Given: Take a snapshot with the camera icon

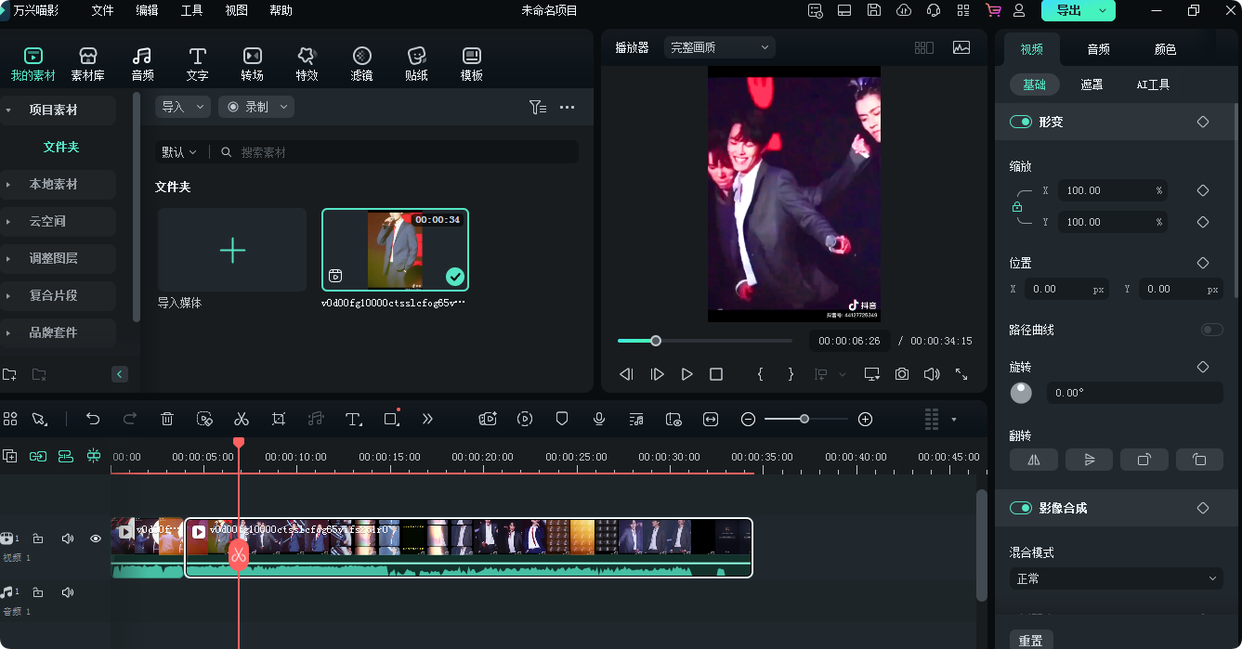Looking at the screenshot, I should (902, 374).
